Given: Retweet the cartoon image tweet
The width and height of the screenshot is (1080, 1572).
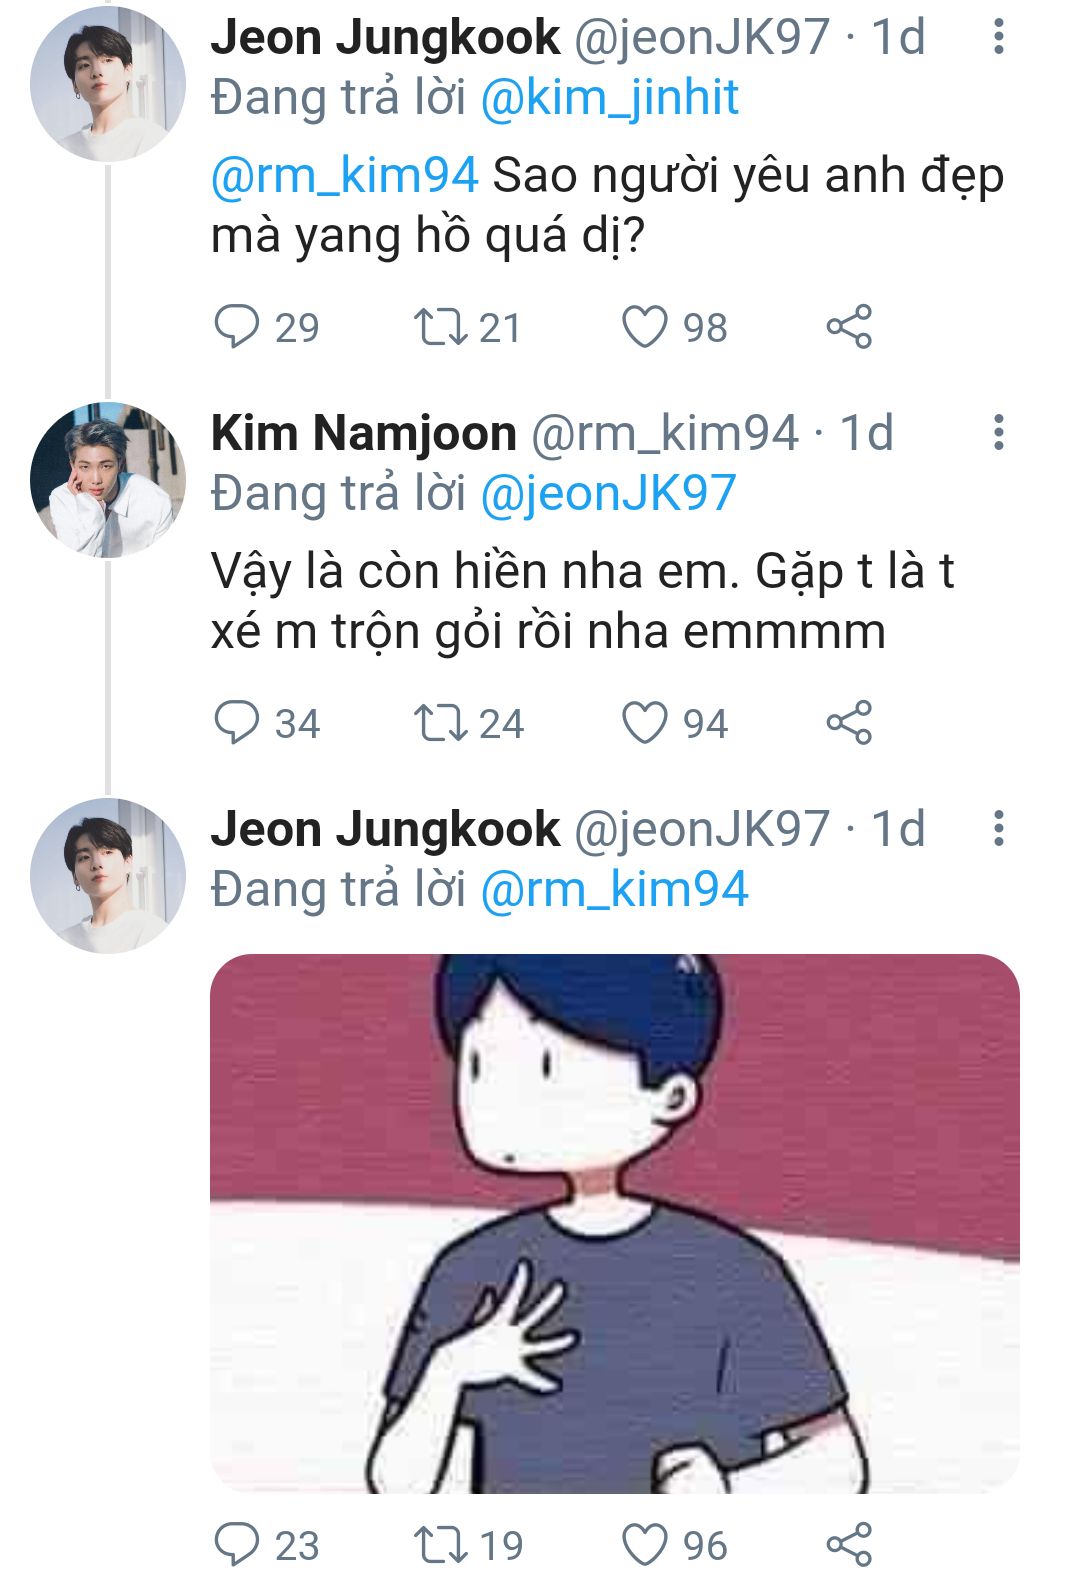Looking at the screenshot, I should 440,1544.
